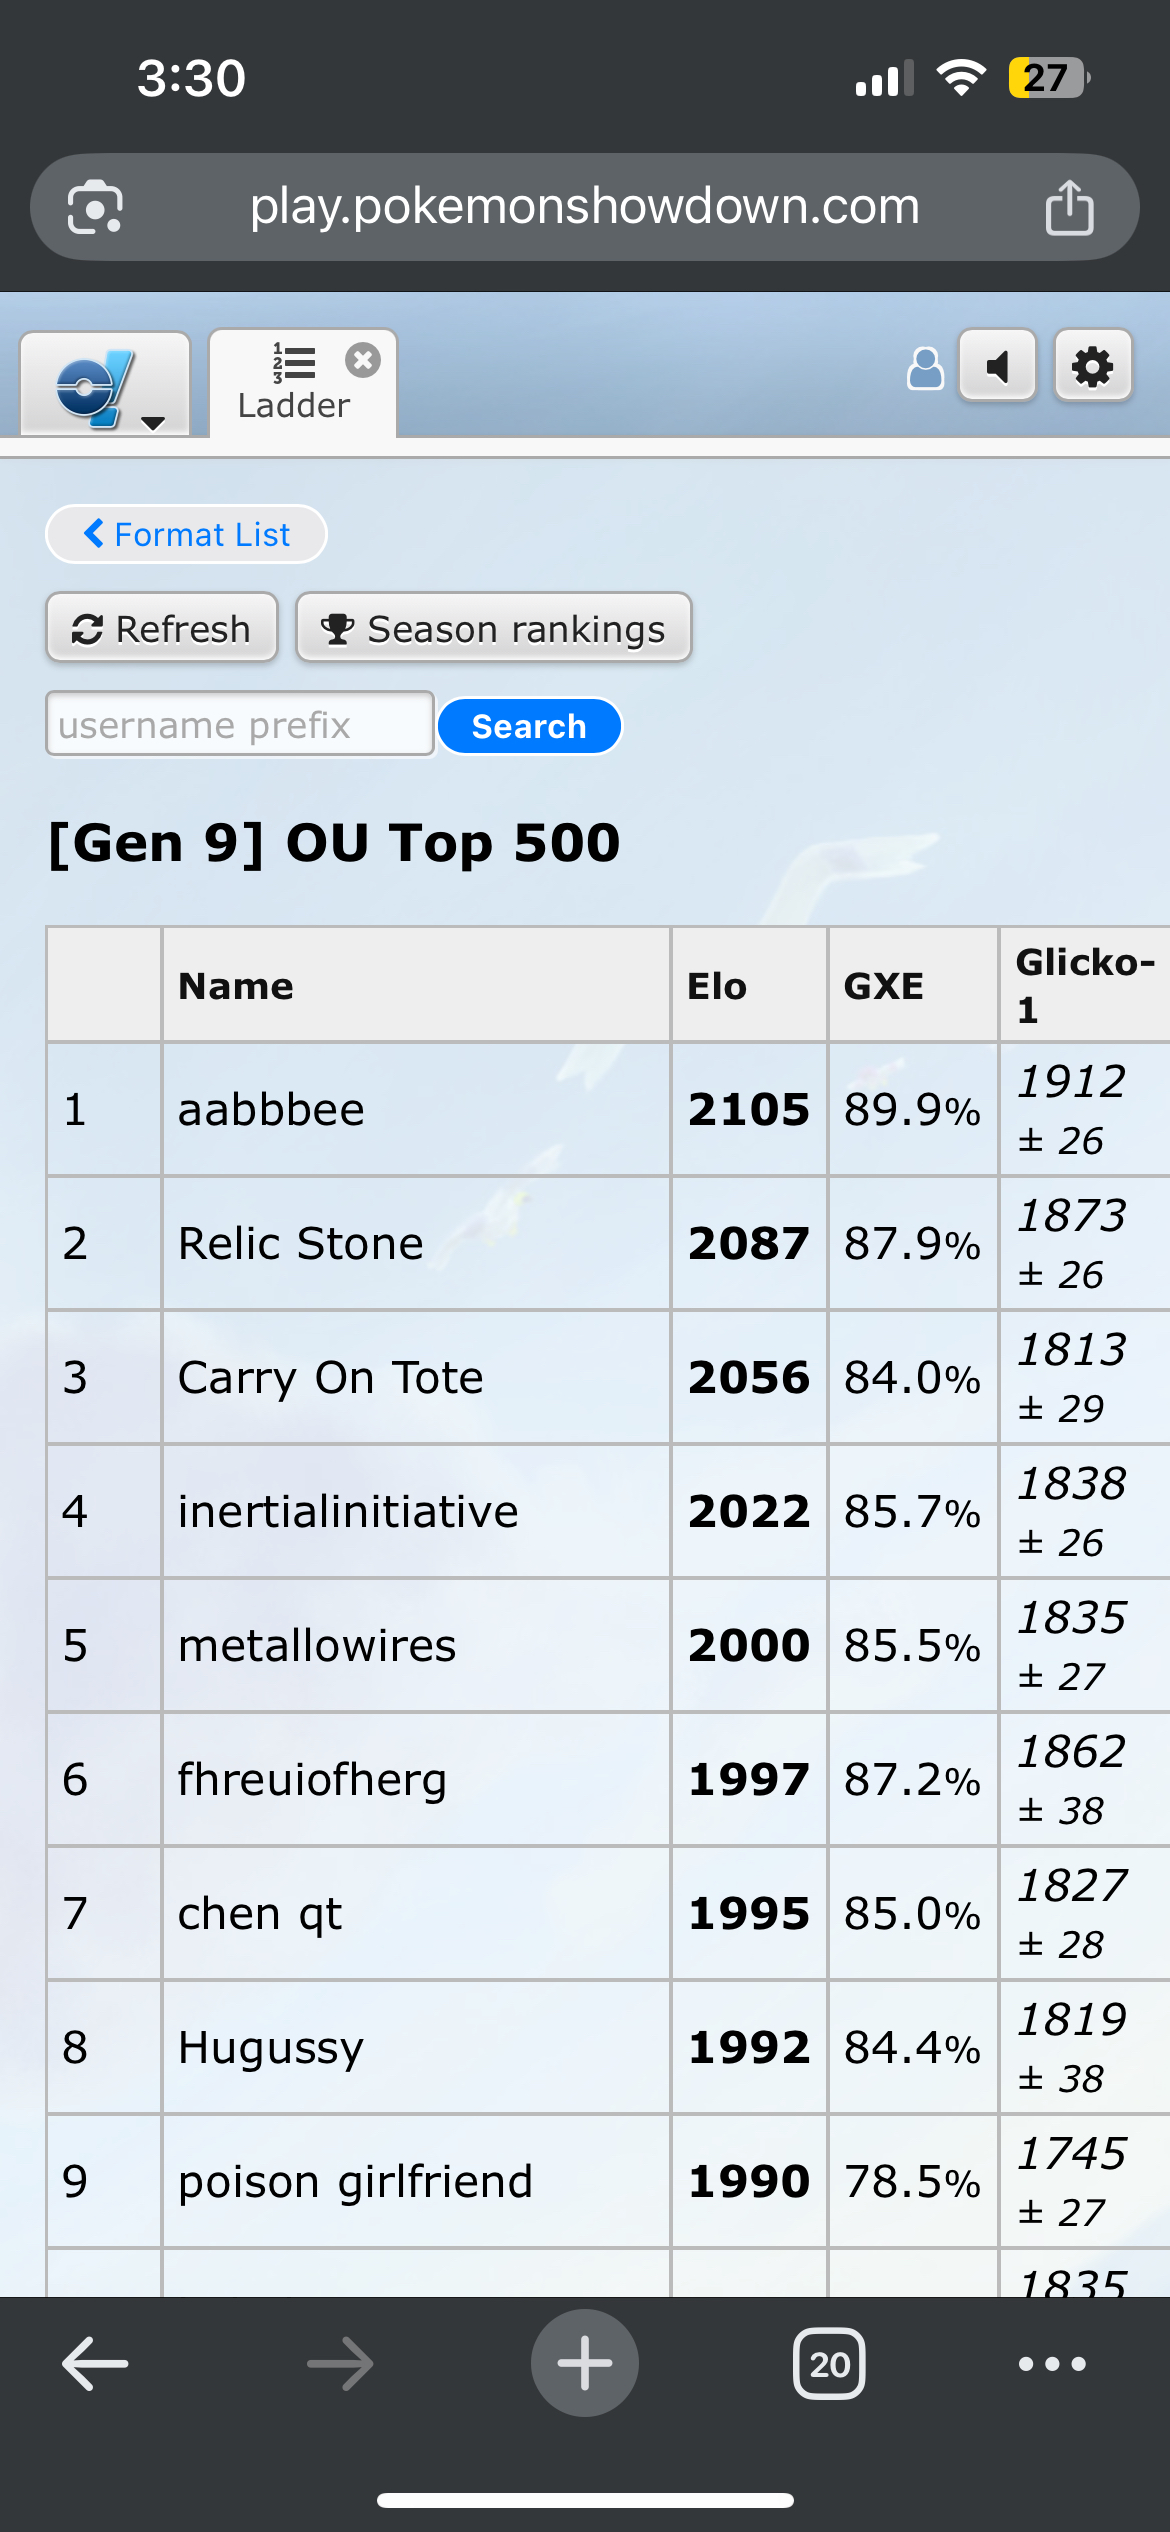Open aabbbee's player profile
The height and width of the screenshot is (2532, 1170).
[x=271, y=1109]
